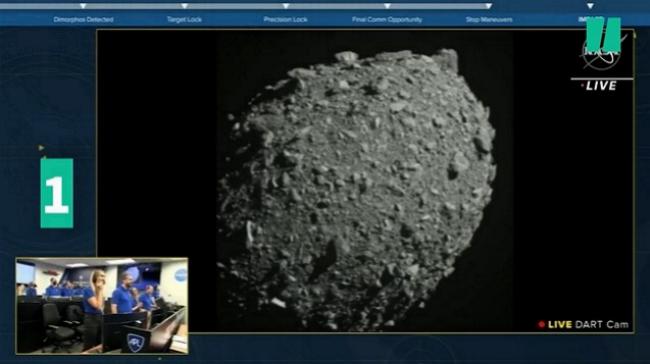Click the LIVE DART Cam caption text
650x364 pixels.
coord(588,325)
